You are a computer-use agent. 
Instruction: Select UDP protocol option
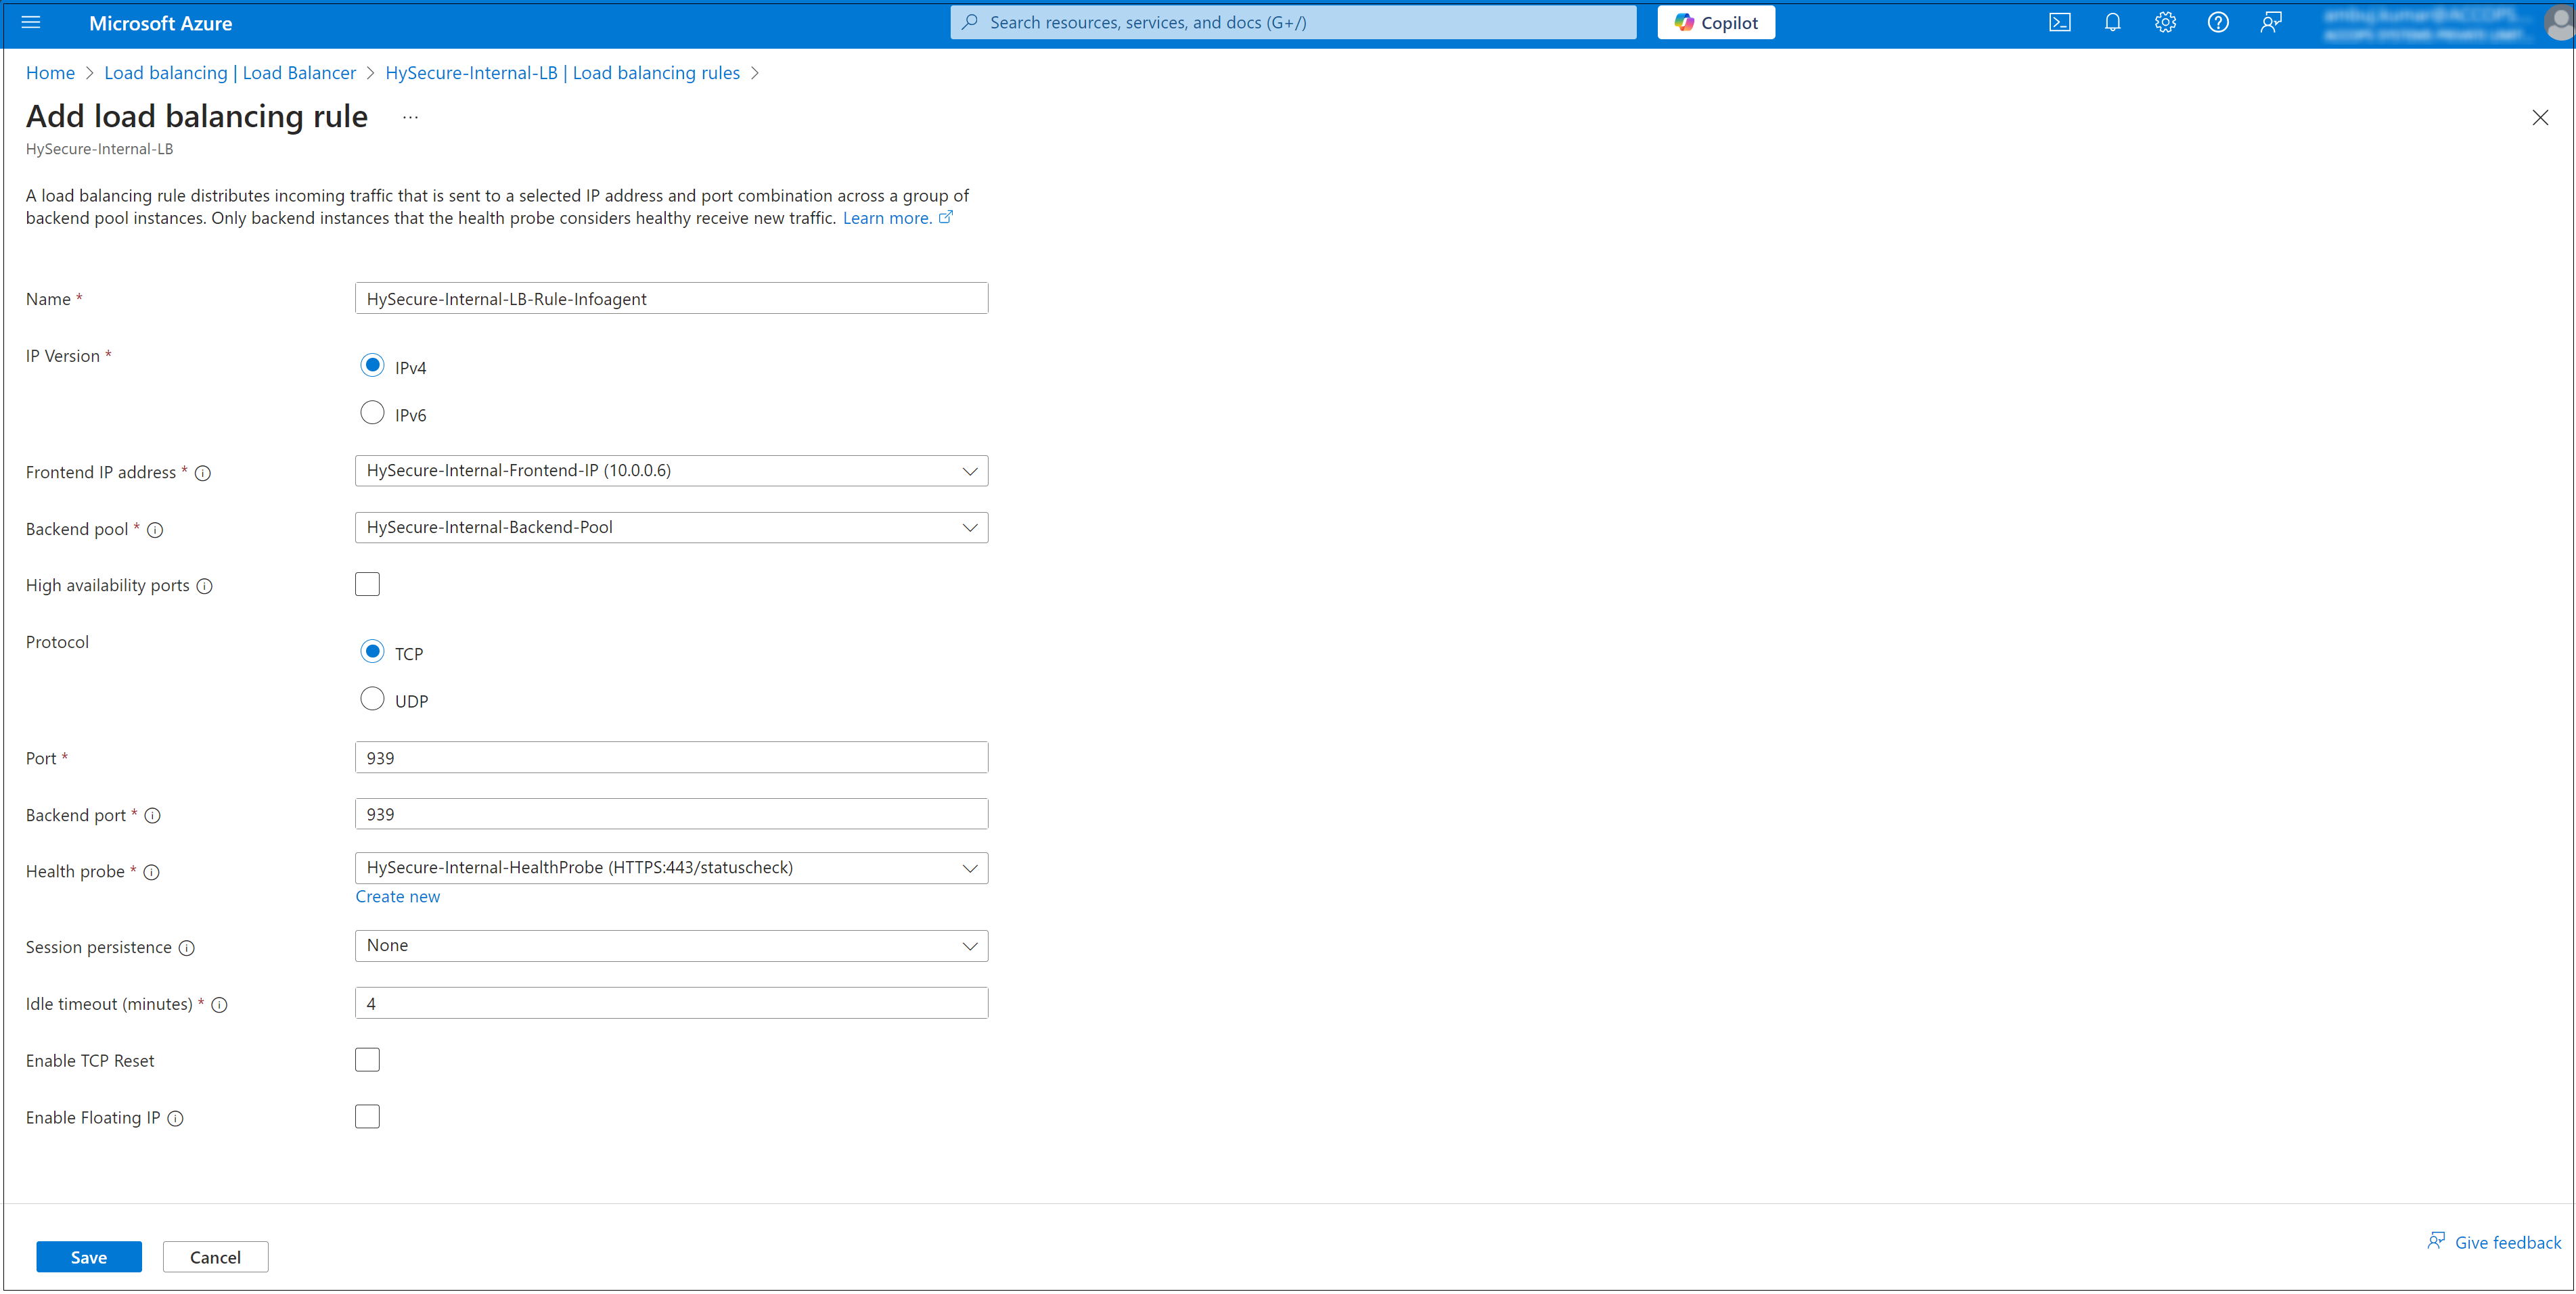tap(372, 699)
